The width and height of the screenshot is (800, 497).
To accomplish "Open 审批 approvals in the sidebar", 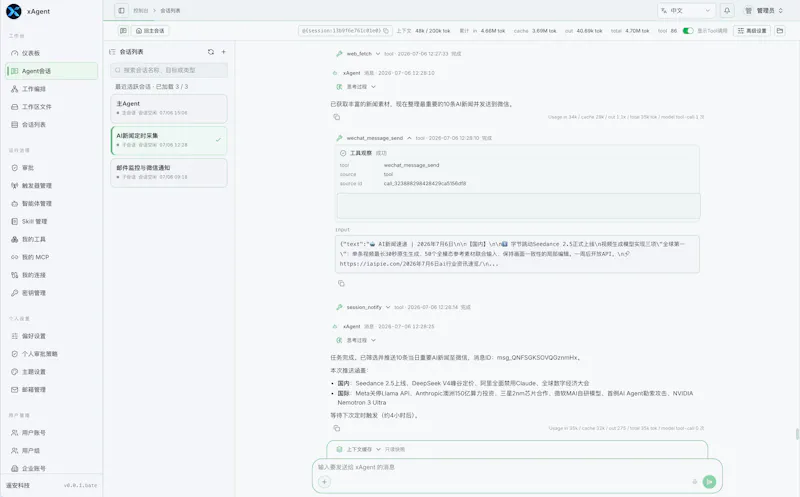I will pyautogui.click(x=52, y=168).
